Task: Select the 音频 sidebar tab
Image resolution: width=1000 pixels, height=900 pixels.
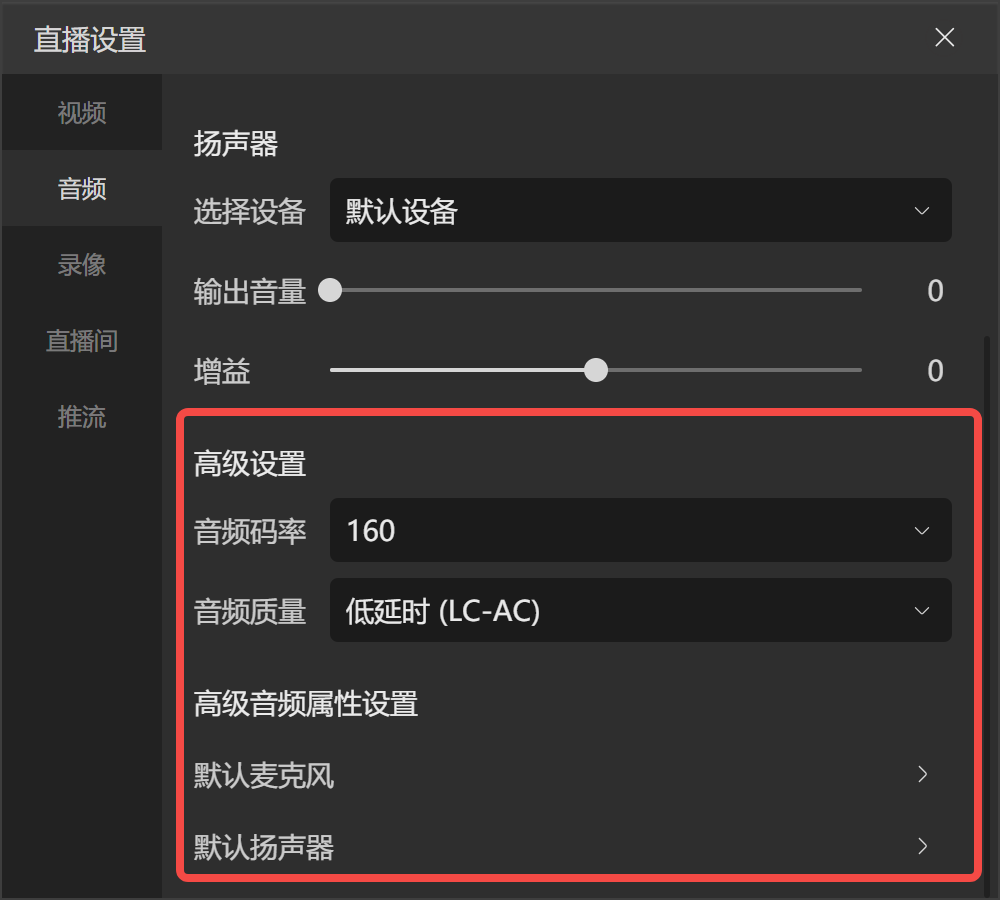Action: click(x=82, y=189)
